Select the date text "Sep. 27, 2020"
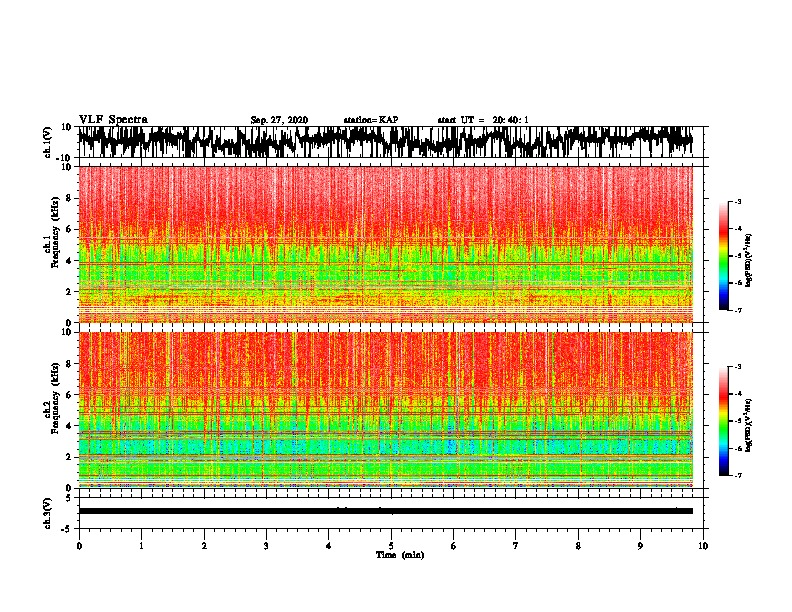Image resolution: width=792 pixels, height=612 pixels. tap(279, 120)
